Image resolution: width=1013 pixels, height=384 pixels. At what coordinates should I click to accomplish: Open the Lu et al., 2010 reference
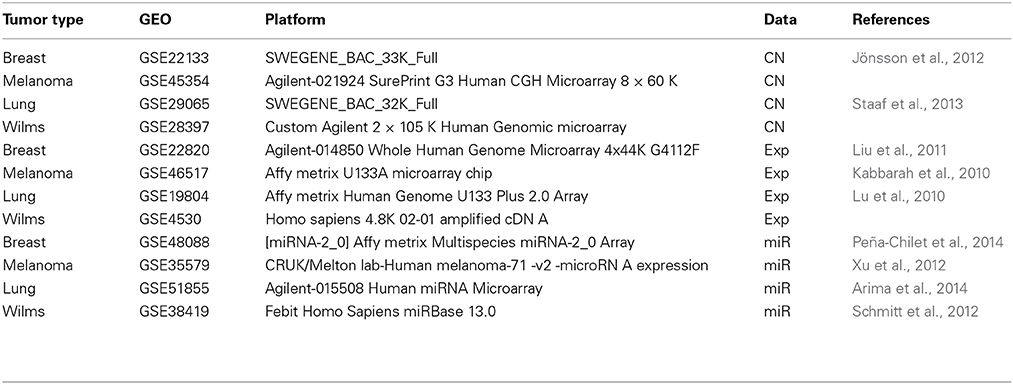[899, 197]
